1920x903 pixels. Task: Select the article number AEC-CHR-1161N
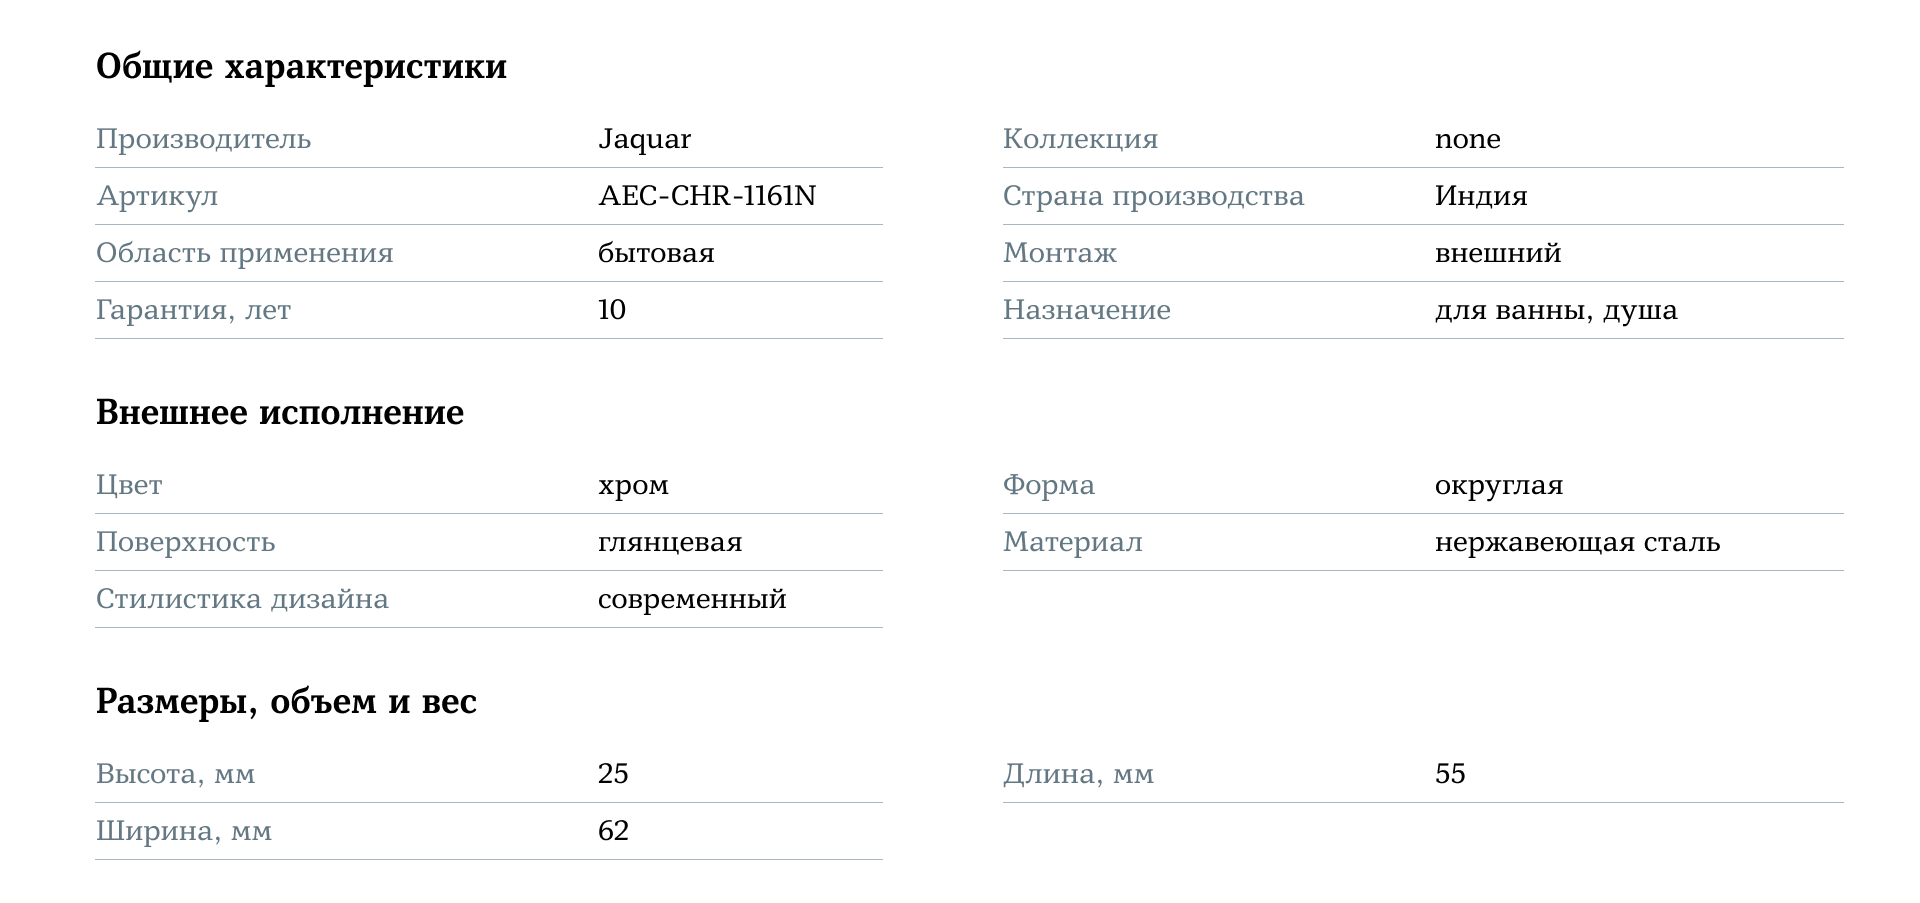pos(706,196)
